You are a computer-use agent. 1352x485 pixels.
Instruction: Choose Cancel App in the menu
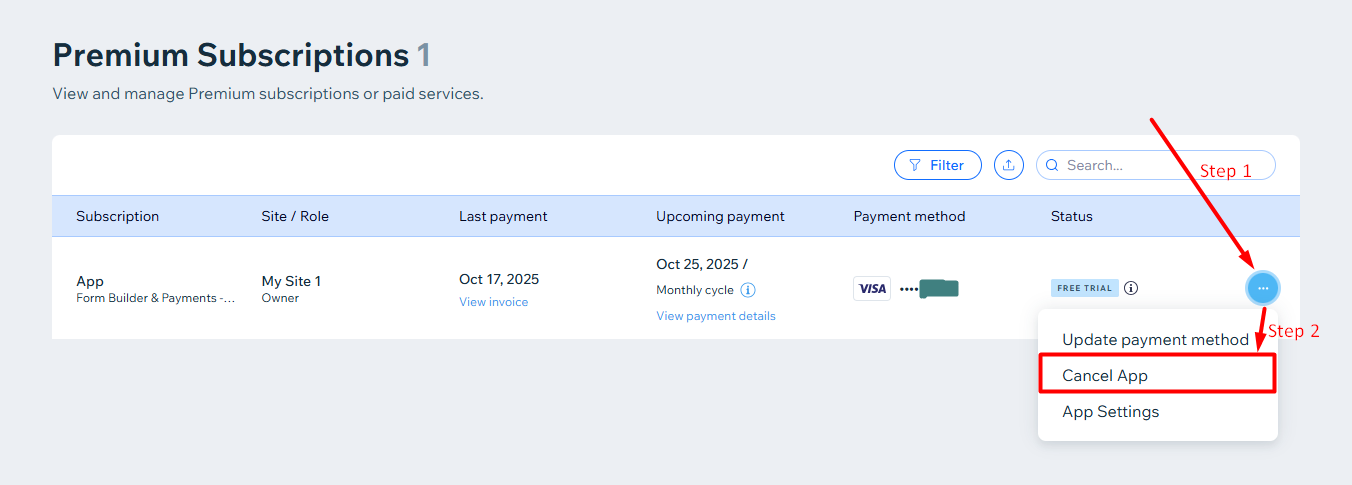coord(1157,375)
